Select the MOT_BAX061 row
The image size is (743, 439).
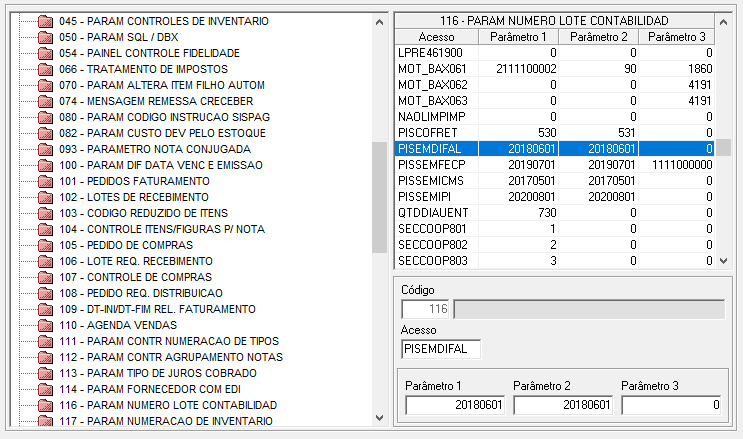[x=554, y=69]
